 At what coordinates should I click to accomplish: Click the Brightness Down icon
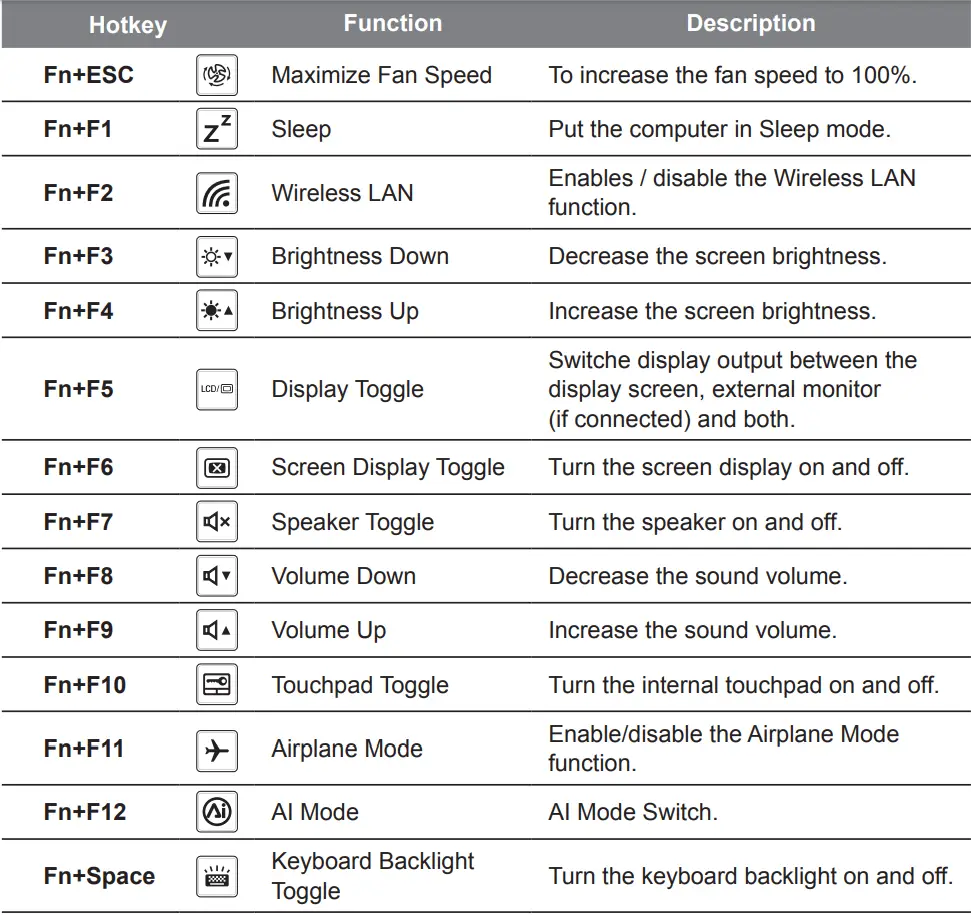click(216, 257)
